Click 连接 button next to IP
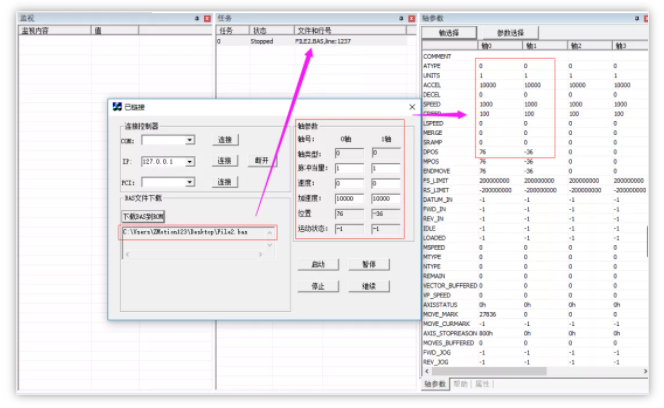 tap(225, 161)
